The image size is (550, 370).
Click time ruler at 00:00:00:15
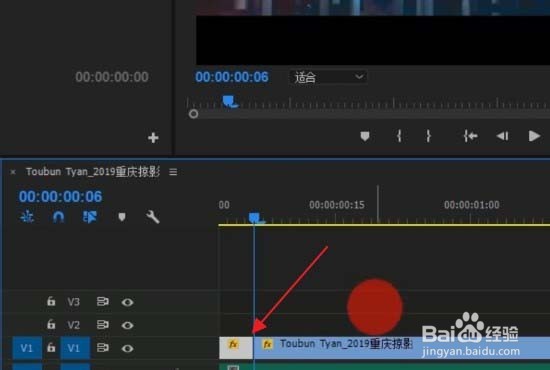coord(337,205)
